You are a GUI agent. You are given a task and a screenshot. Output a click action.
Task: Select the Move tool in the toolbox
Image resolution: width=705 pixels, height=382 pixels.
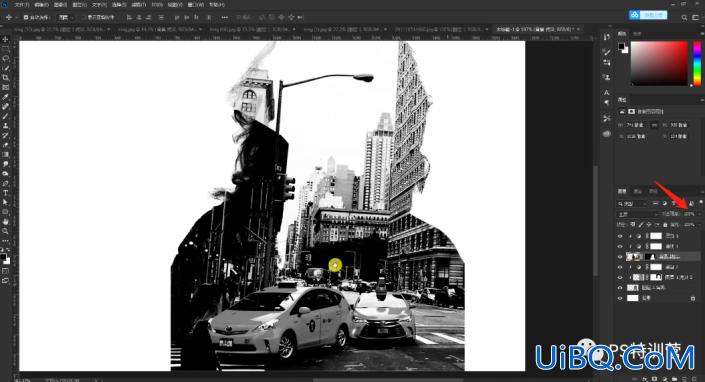click(x=5, y=40)
